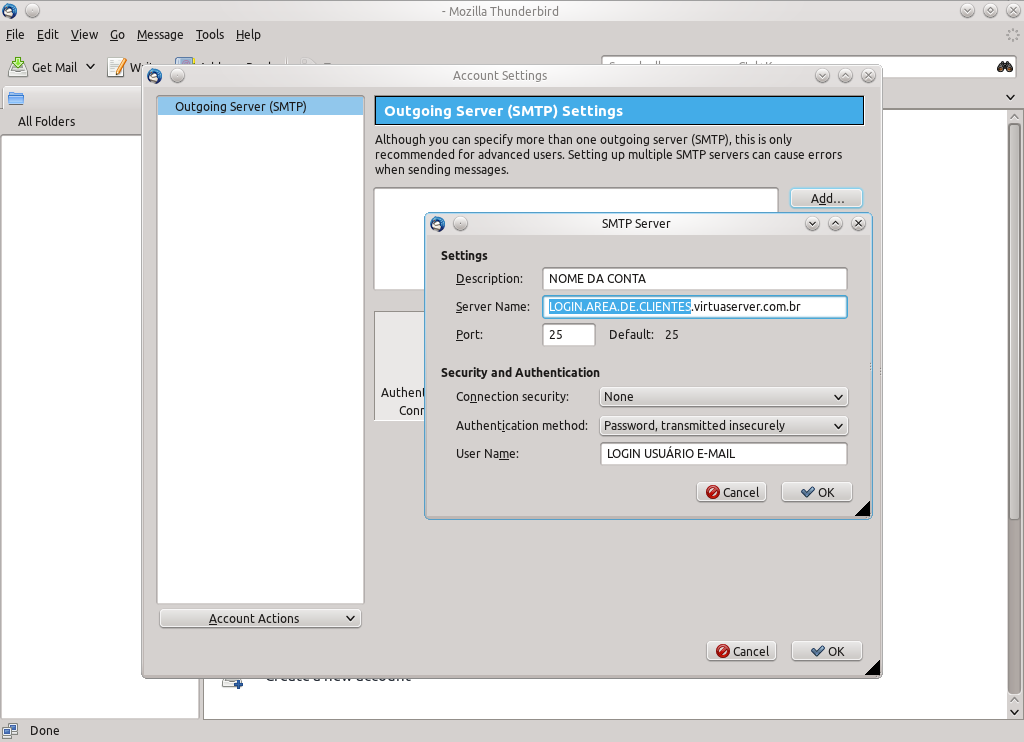This screenshot has width=1024, height=742.
Task: Click the Write message pencil icon
Action: tap(116, 67)
